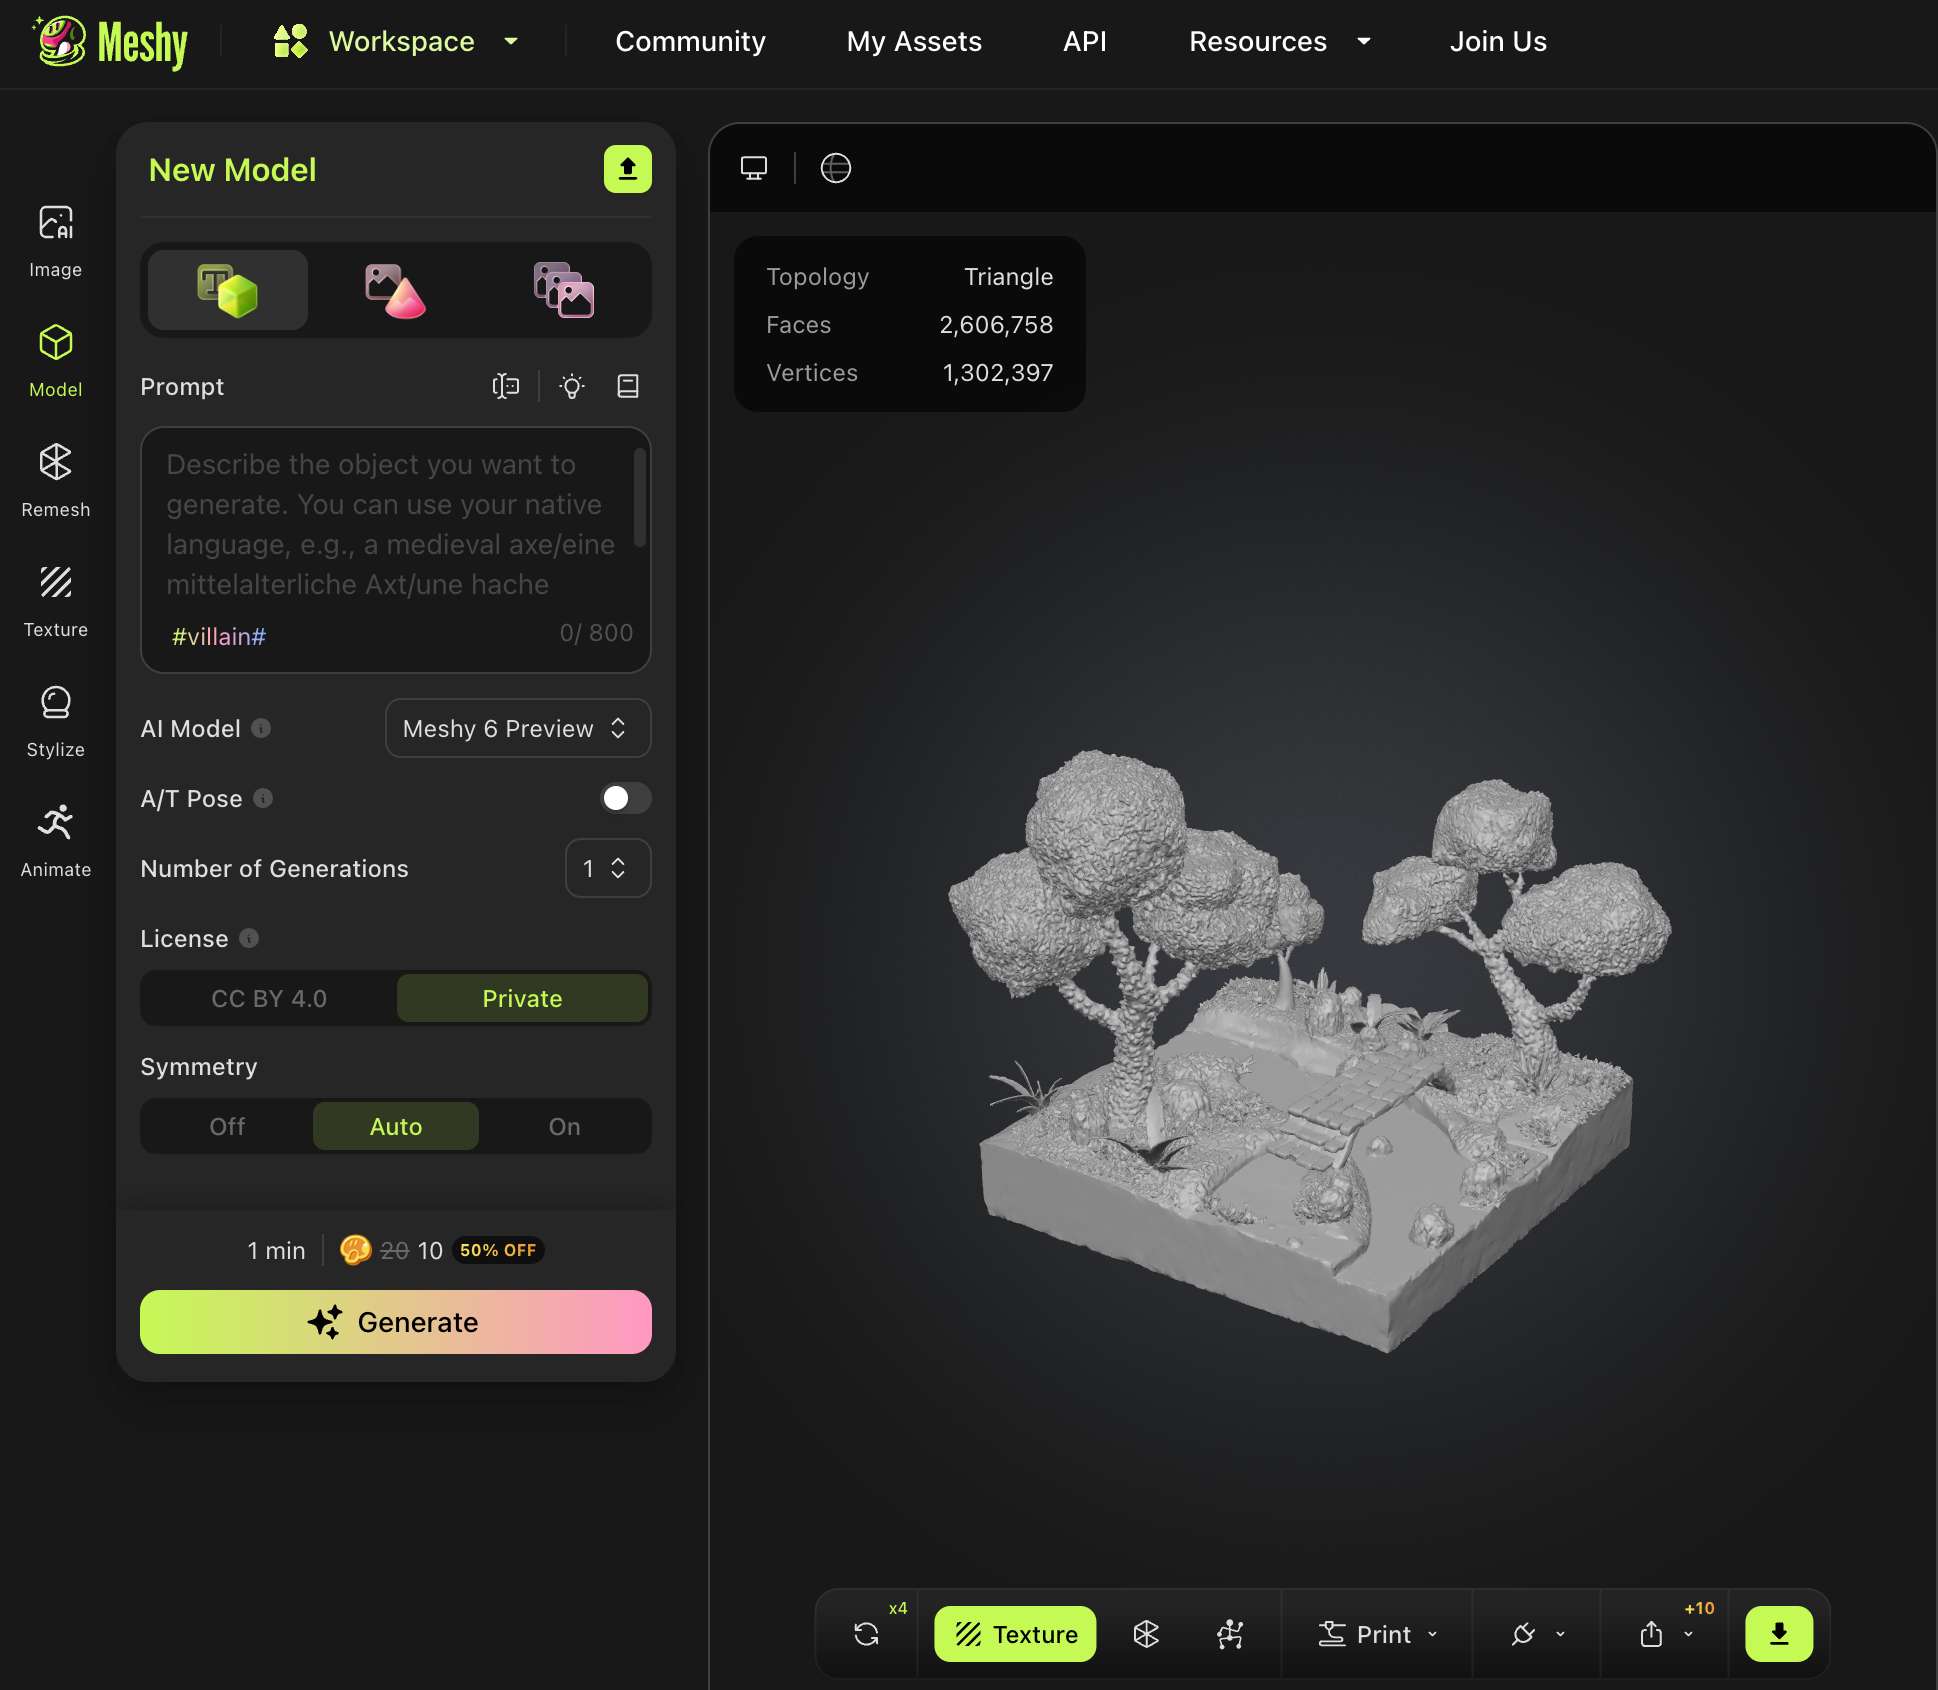Toggle the A/T Pose switch
The image size is (1938, 1690).
click(x=625, y=798)
